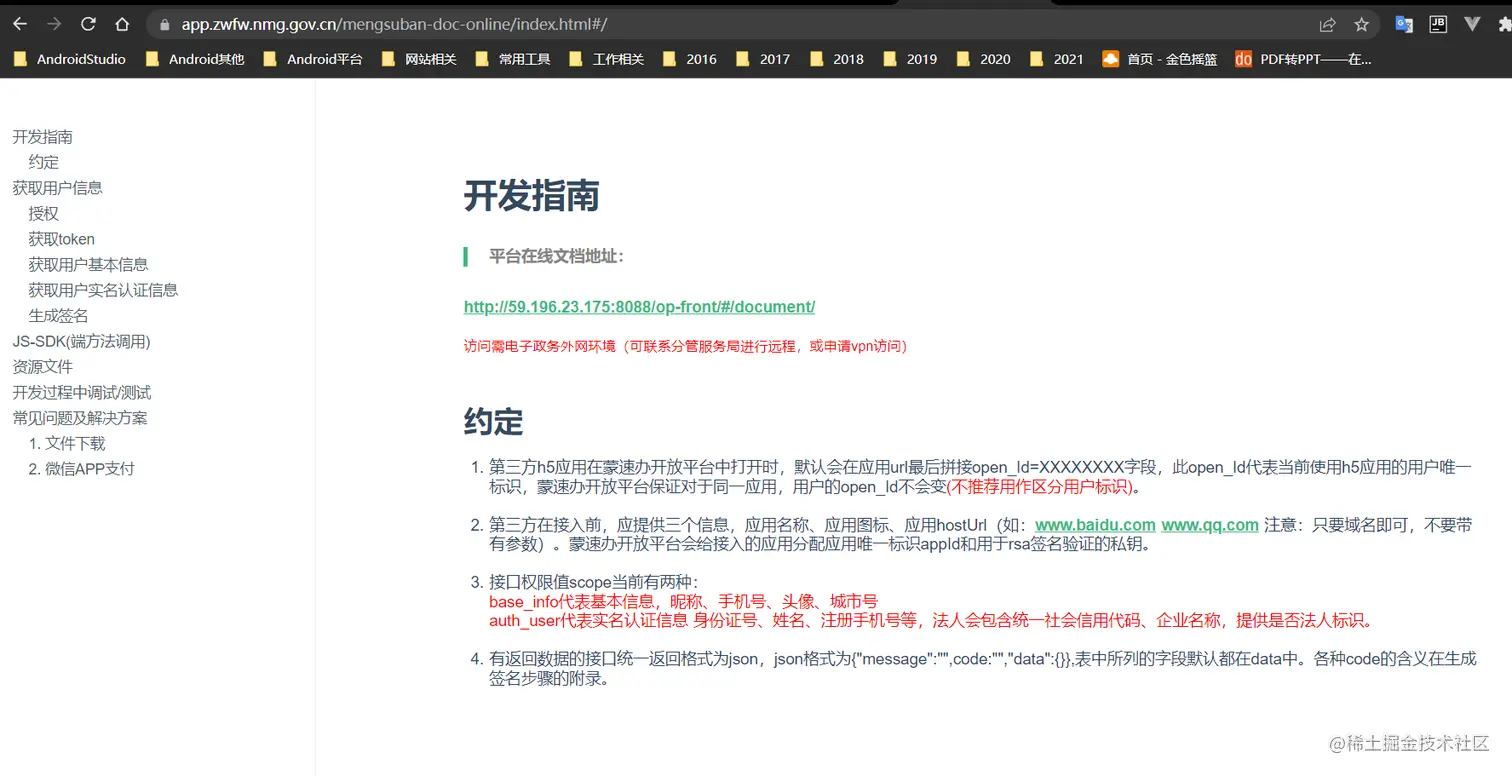Jump to 约定 in the sidebar
Screen dimensions: 1512x776
coord(44,162)
